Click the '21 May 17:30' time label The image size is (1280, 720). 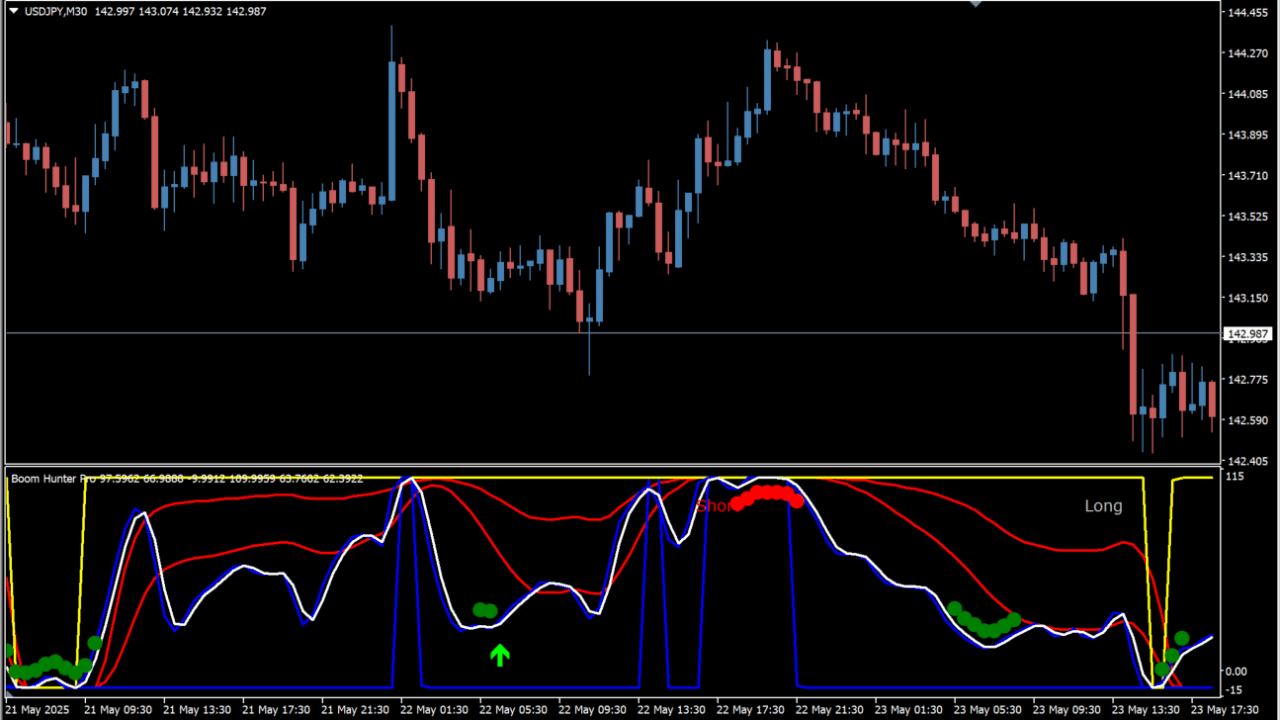pyautogui.click(x=276, y=710)
